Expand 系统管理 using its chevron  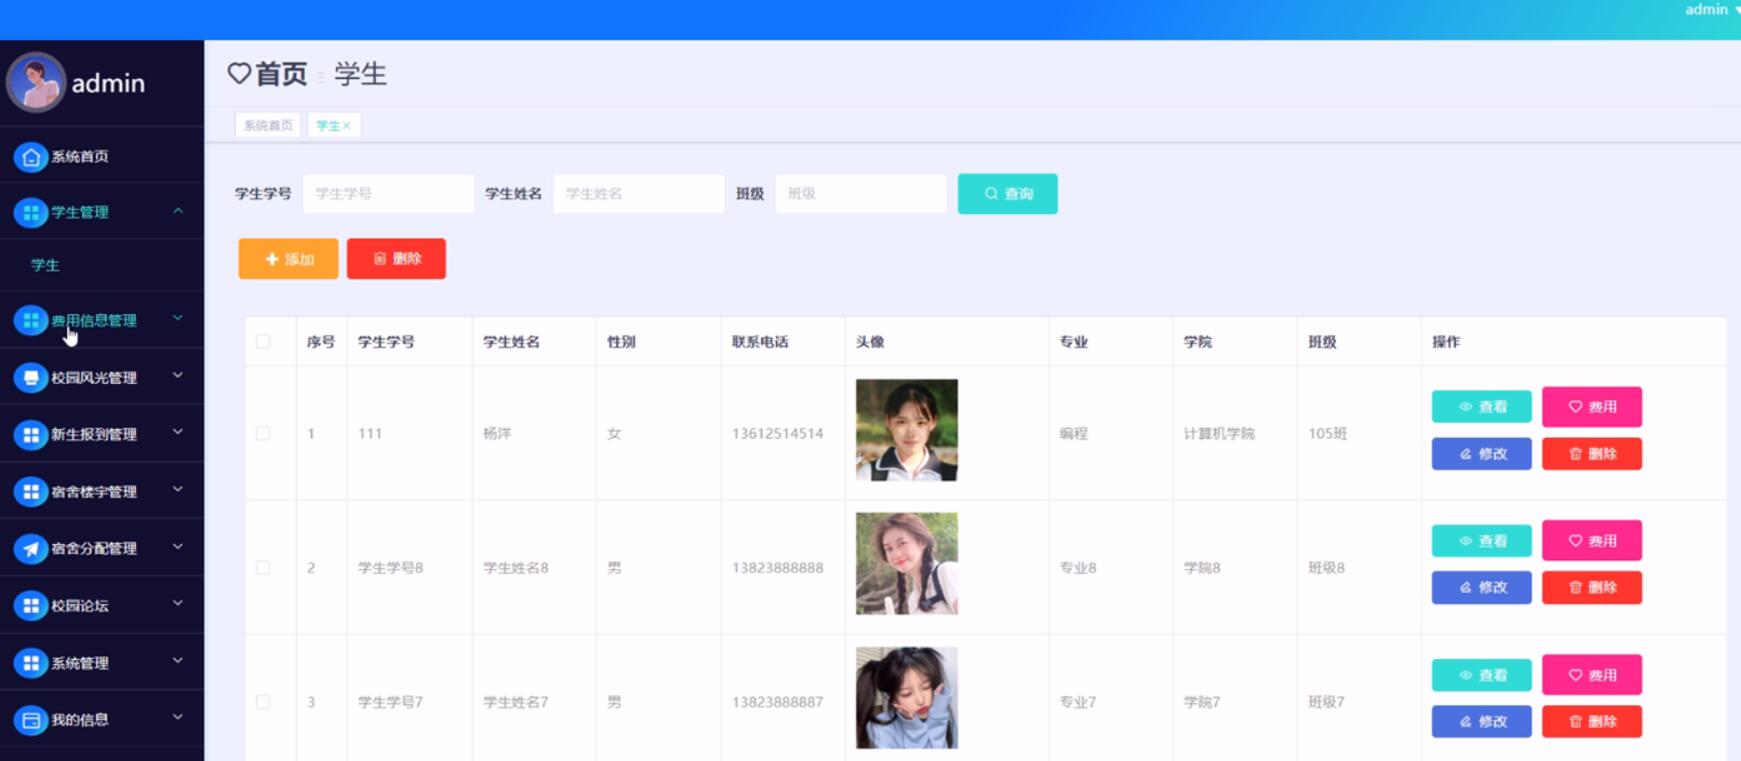[x=178, y=660]
